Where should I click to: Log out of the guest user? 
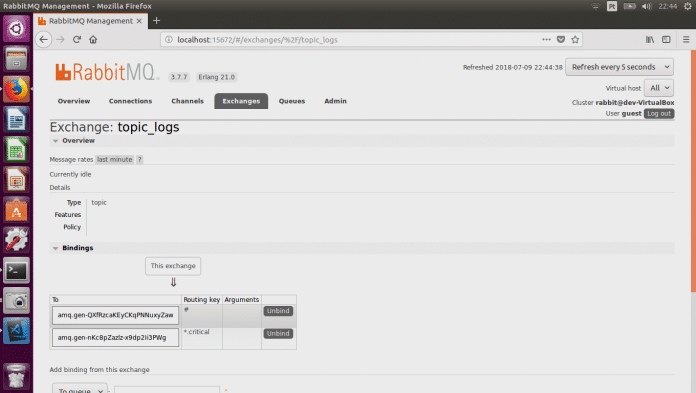point(659,114)
